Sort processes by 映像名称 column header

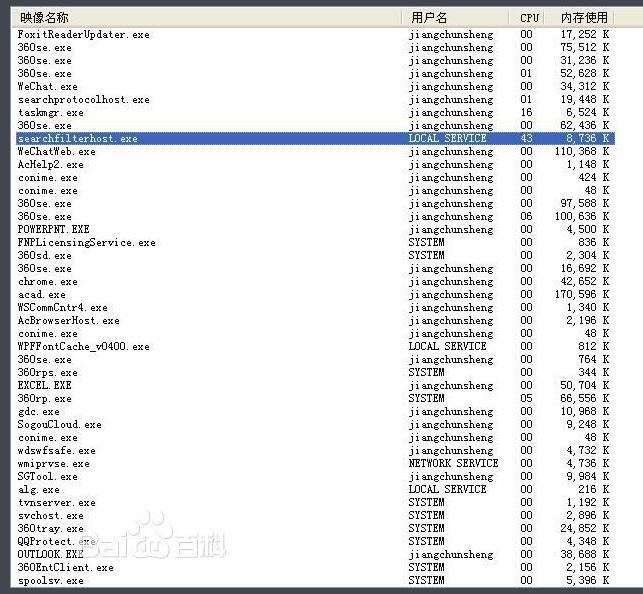[x=207, y=18]
